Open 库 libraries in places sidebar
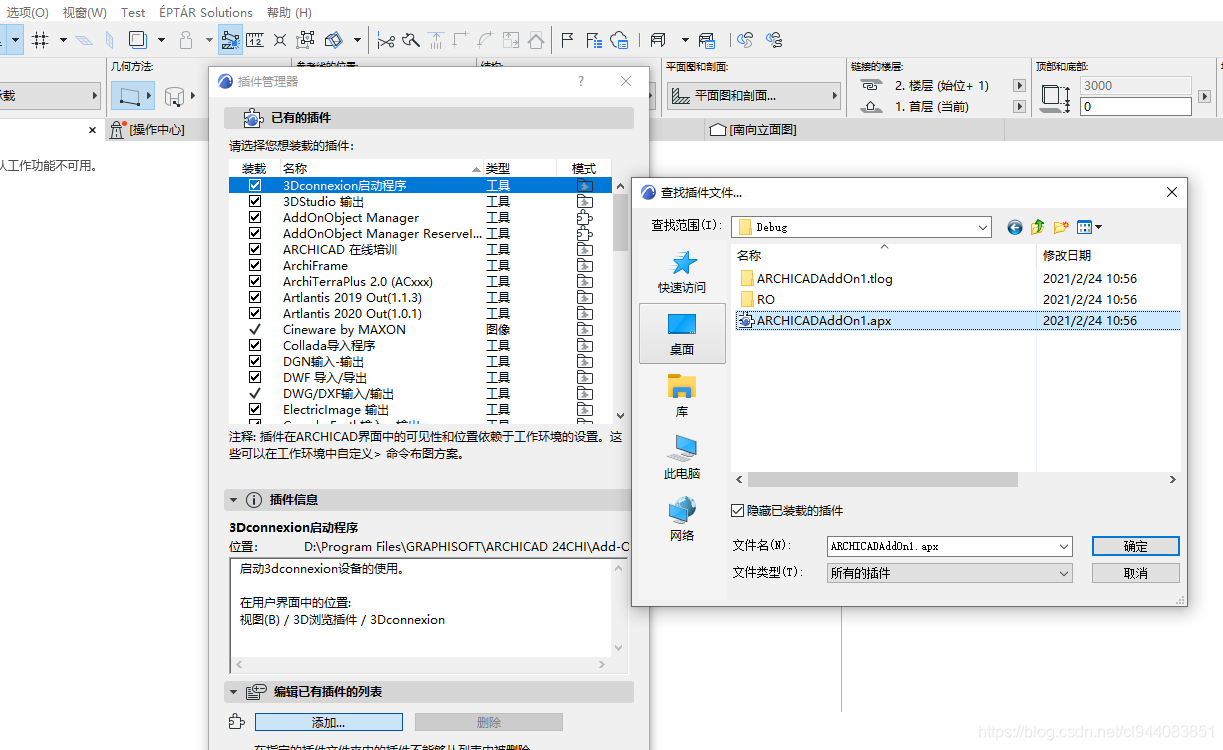Image resolution: width=1223 pixels, height=750 pixels. click(682, 396)
